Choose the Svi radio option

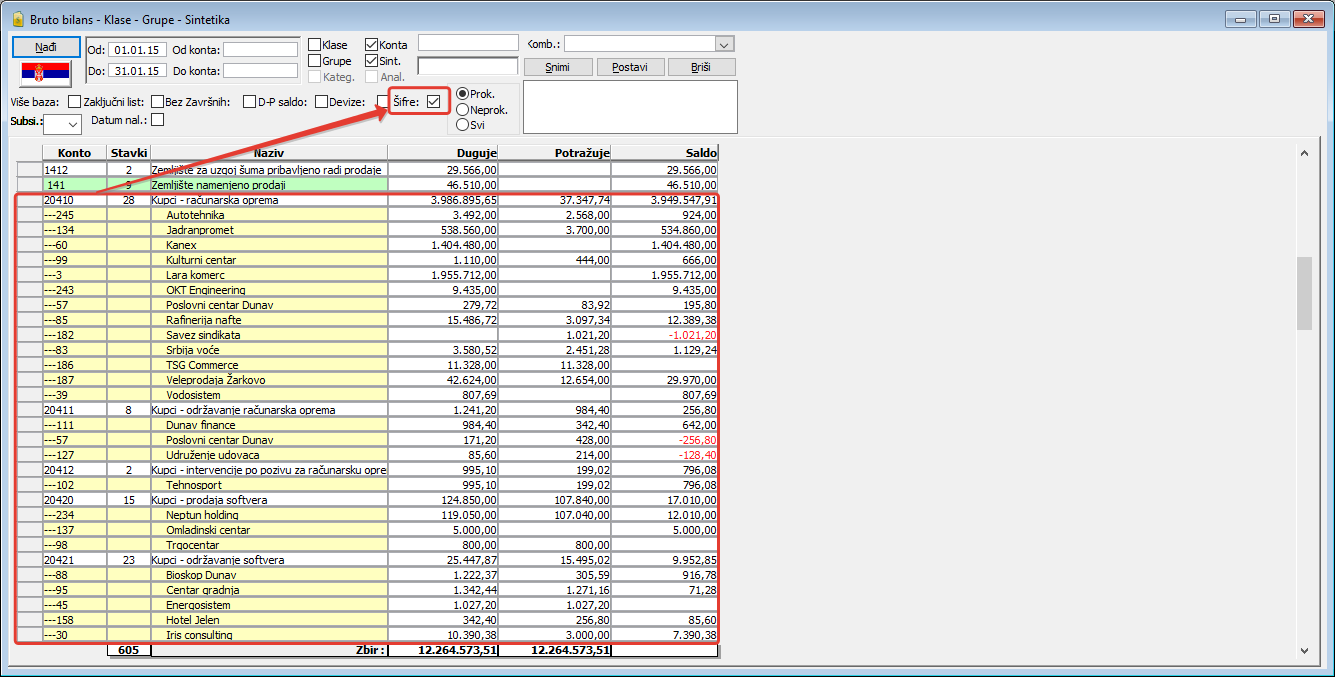tap(462, 125)
